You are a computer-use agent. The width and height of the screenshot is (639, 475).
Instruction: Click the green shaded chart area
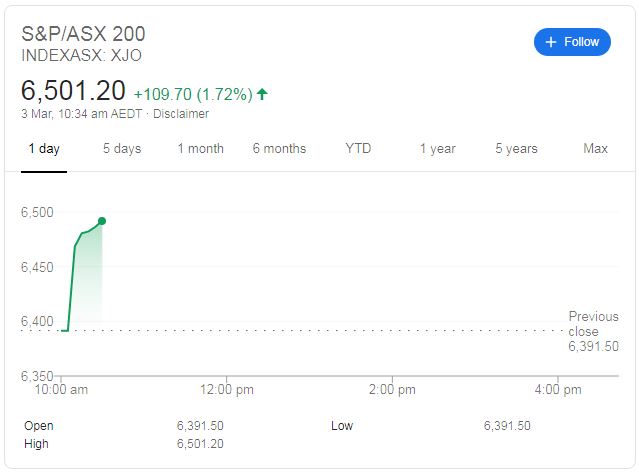pos(88,277)
